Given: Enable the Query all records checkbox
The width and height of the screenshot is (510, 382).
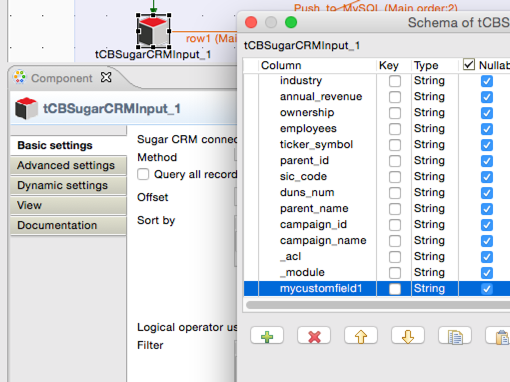Looking at the screenshot, I should point(143,174).
